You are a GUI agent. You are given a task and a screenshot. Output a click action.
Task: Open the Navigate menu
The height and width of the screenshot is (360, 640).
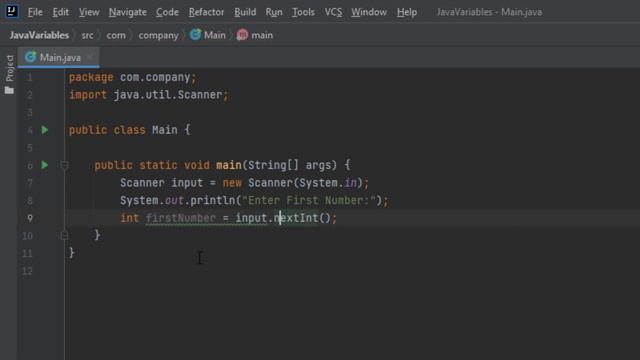(128, 12)
